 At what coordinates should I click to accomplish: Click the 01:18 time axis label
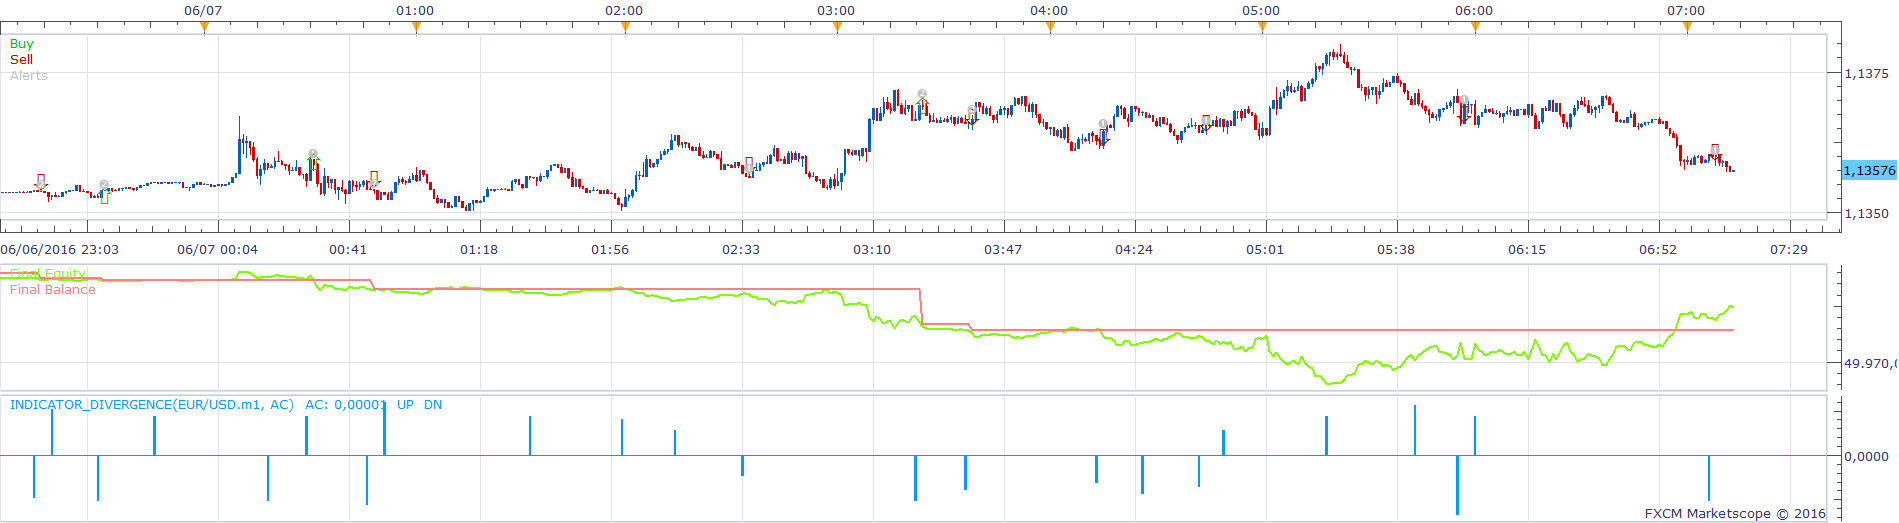point(479,250)
